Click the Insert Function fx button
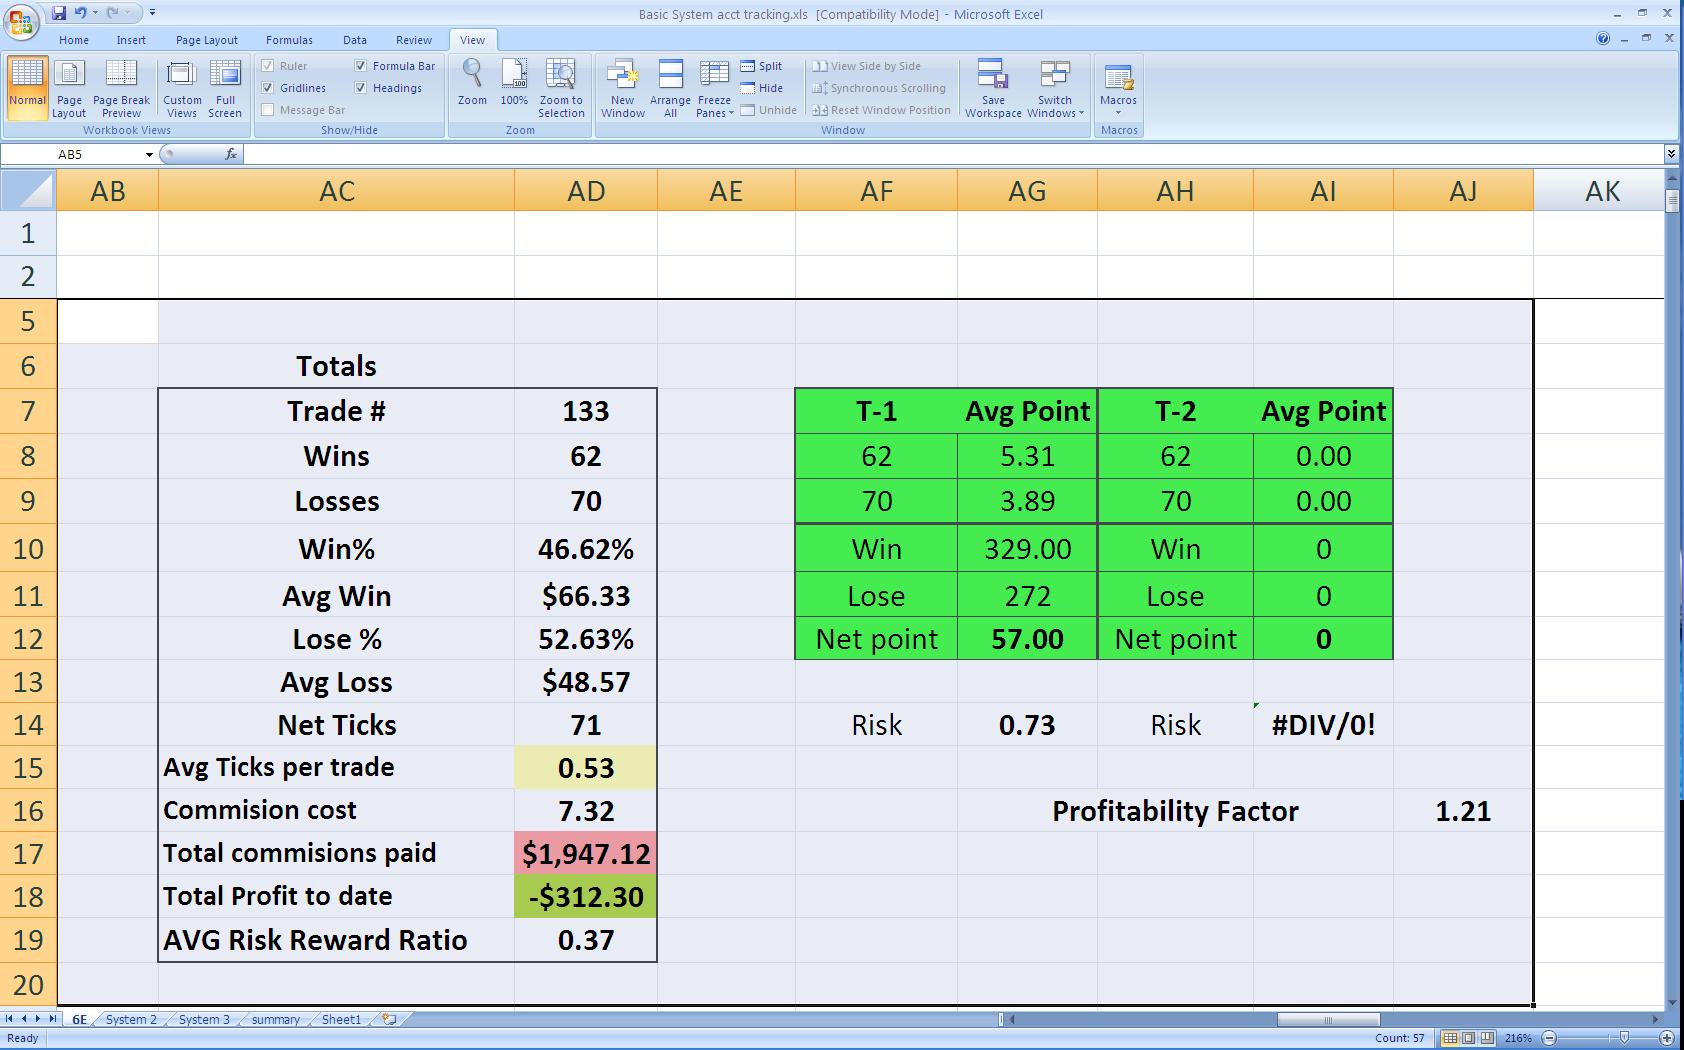The height and width of the screenshot is (1050, 1684). point(231,154)
